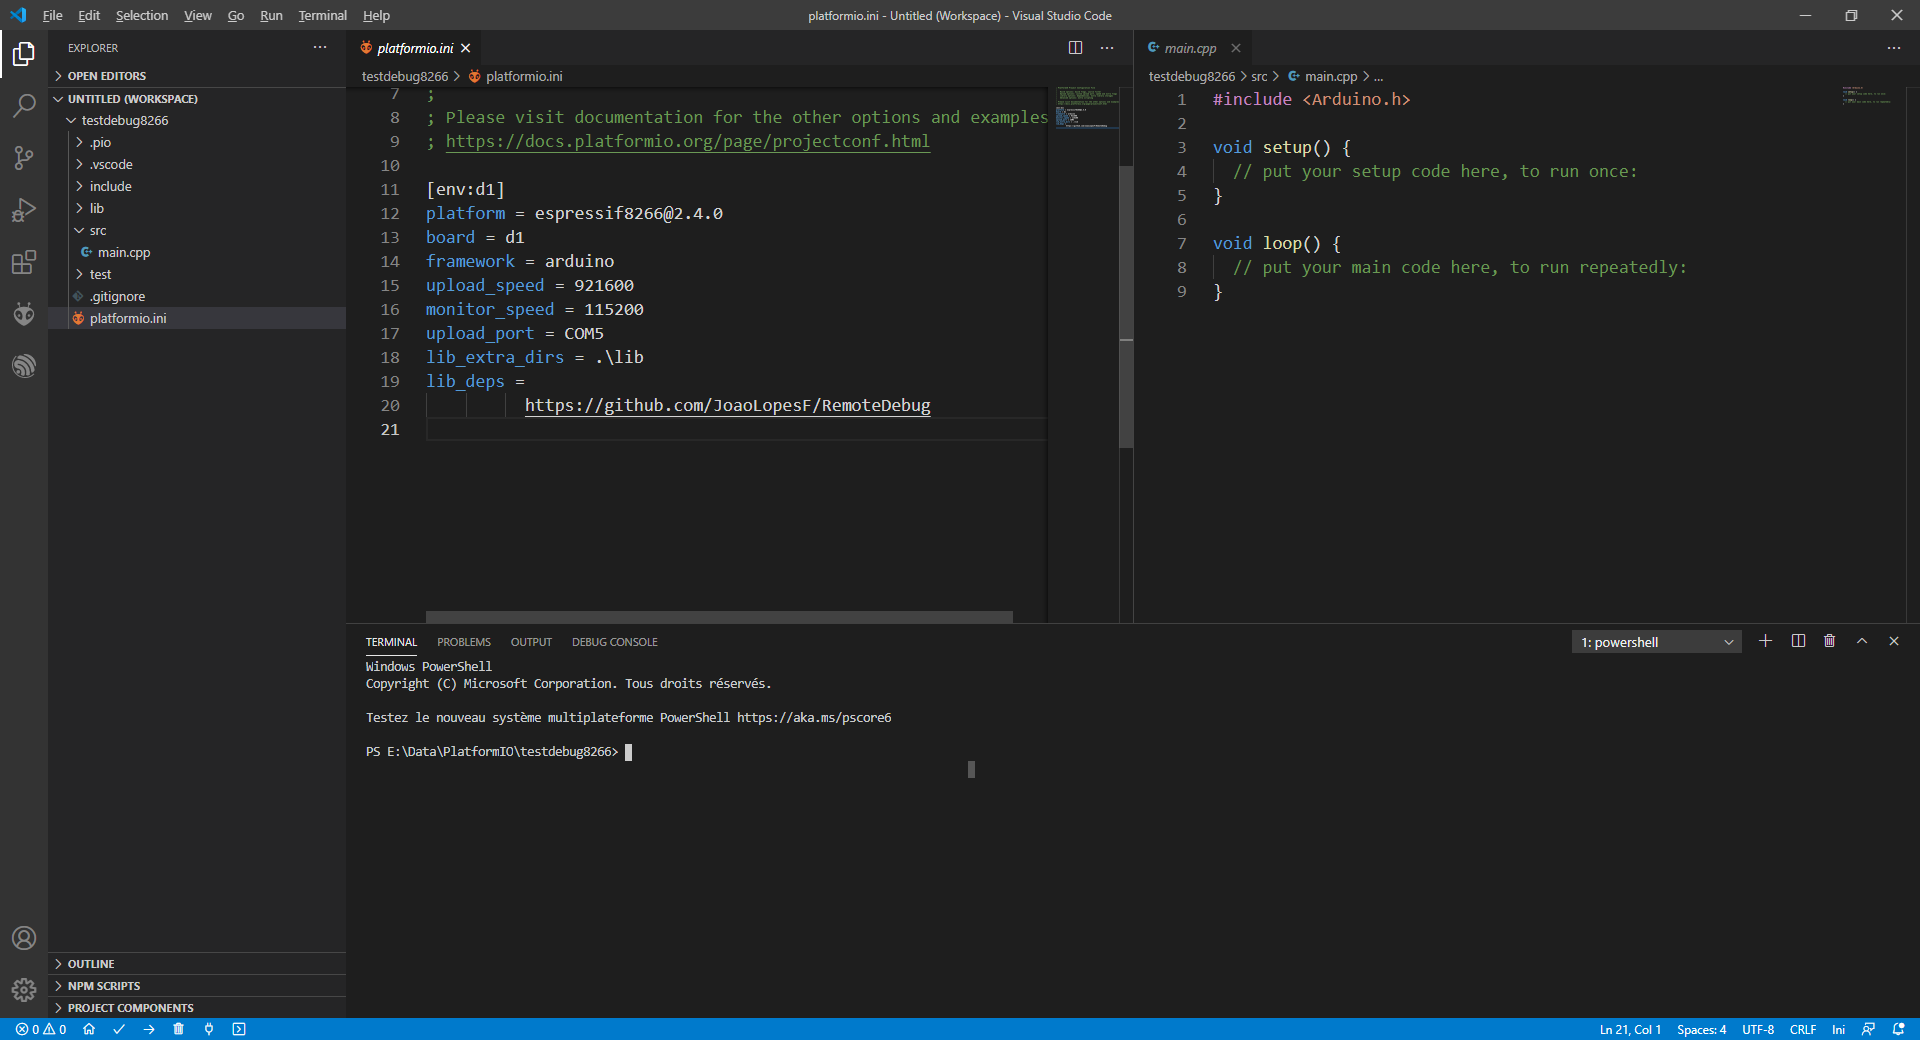Image resolution: width=1920 pixels, height=1040 pixels.
Task: Open main.cpp in the explorer tree
Action: [x=197, y=252]
